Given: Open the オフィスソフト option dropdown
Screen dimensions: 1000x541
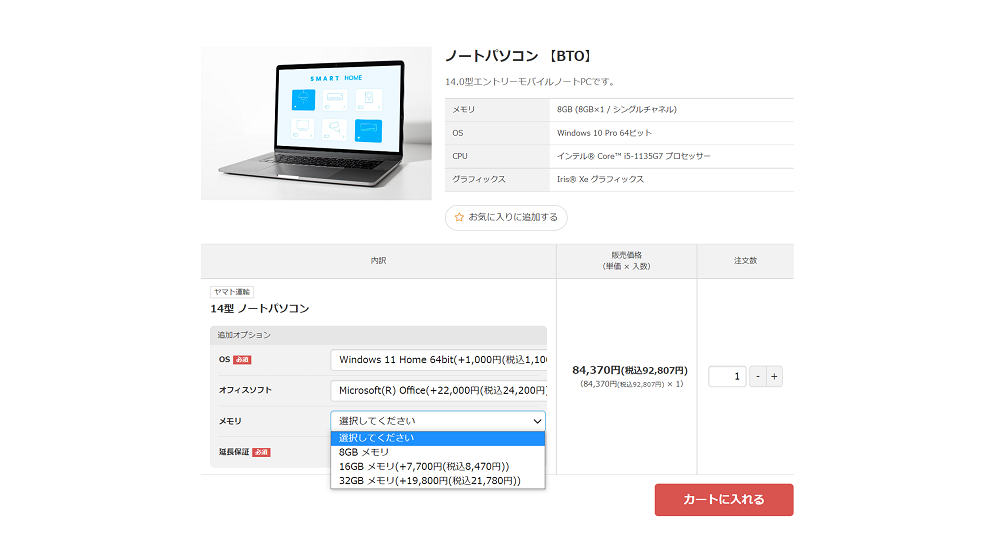Looking at the screenshot, I should 438,390.
